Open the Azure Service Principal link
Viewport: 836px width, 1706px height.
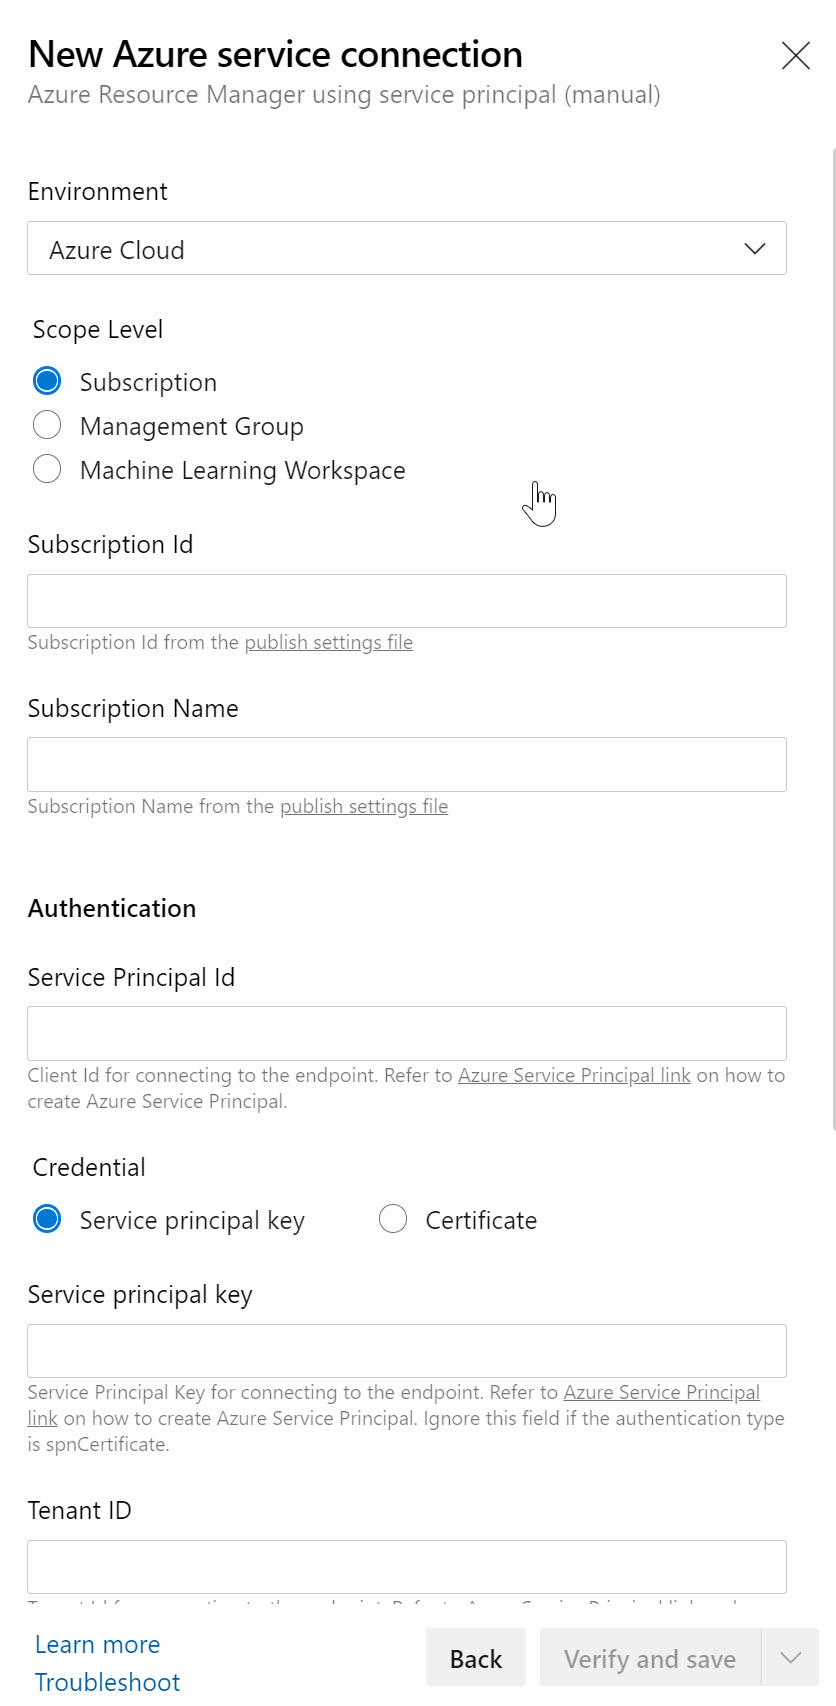(x=574, y=1075)
